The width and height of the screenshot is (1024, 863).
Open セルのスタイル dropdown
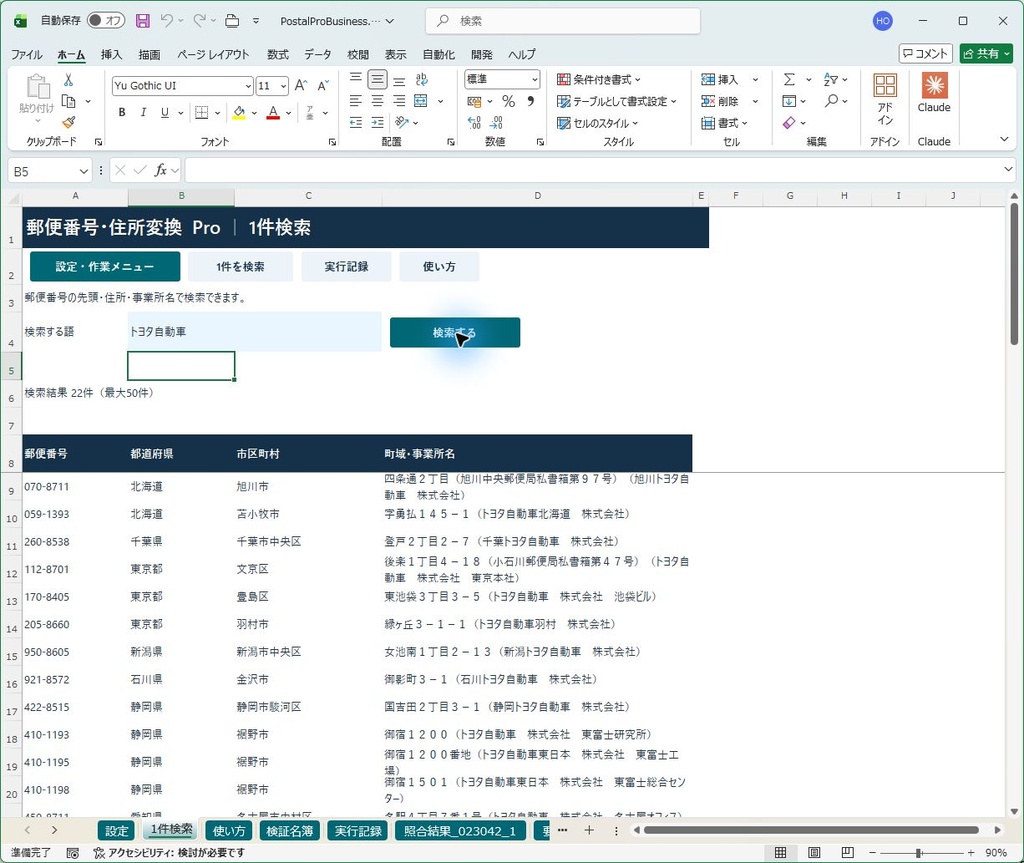(598, 123)
